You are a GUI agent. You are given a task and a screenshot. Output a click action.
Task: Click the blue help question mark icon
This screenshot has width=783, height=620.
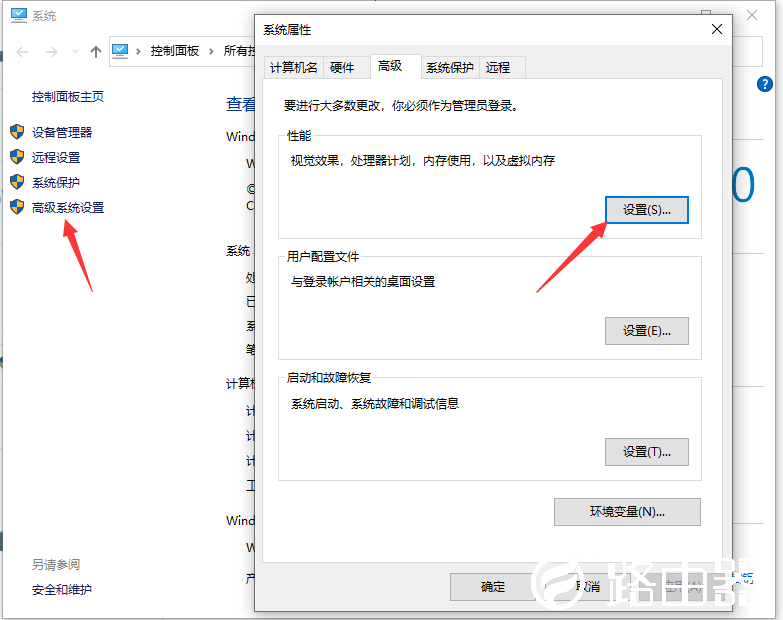765,84
